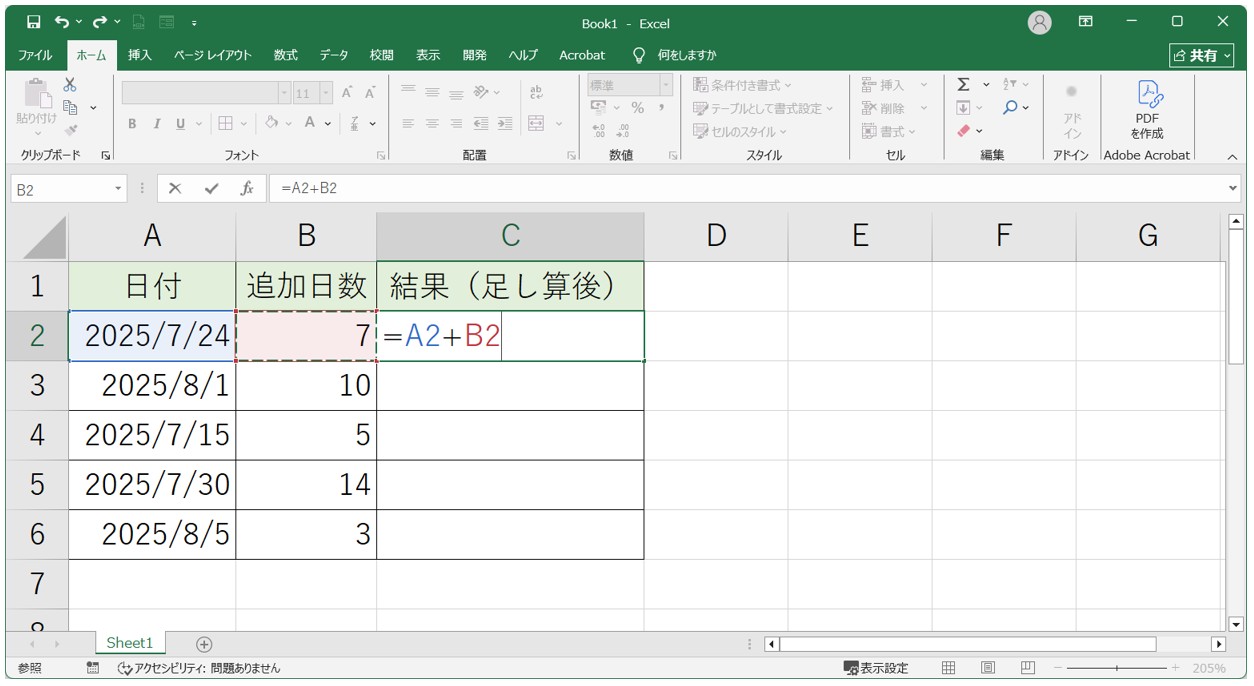Open the font size dropdown
The width and height of the screenshot is (1254, 686).
tap(326, 93)
